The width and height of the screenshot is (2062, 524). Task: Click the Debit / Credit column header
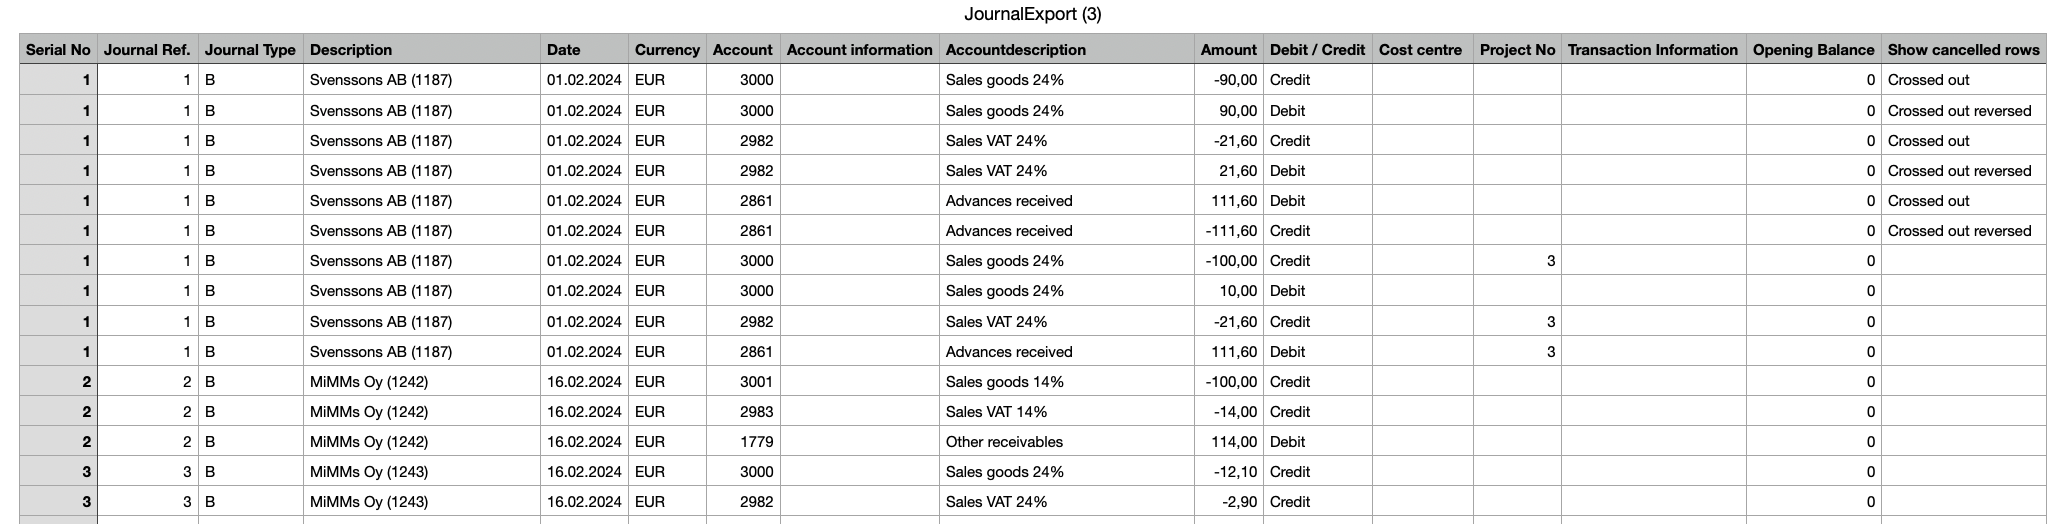pyautogui.click(x=1317, y=49)
